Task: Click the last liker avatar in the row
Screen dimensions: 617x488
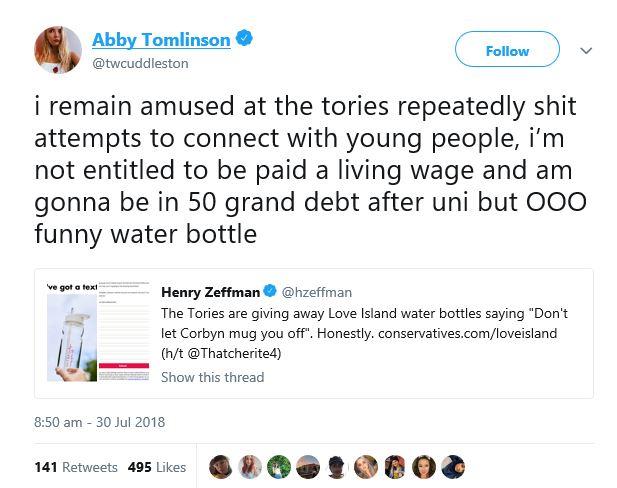Action: pyautogui.click(x=453, y=467)
